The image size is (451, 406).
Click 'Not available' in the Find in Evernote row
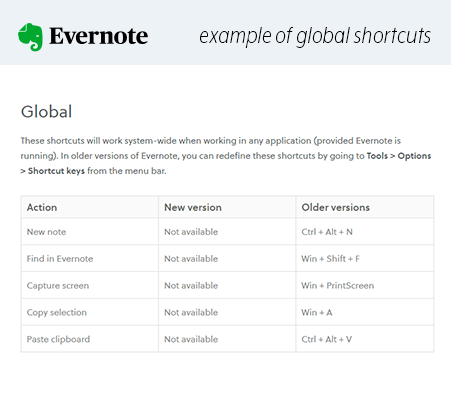point(191,259)
